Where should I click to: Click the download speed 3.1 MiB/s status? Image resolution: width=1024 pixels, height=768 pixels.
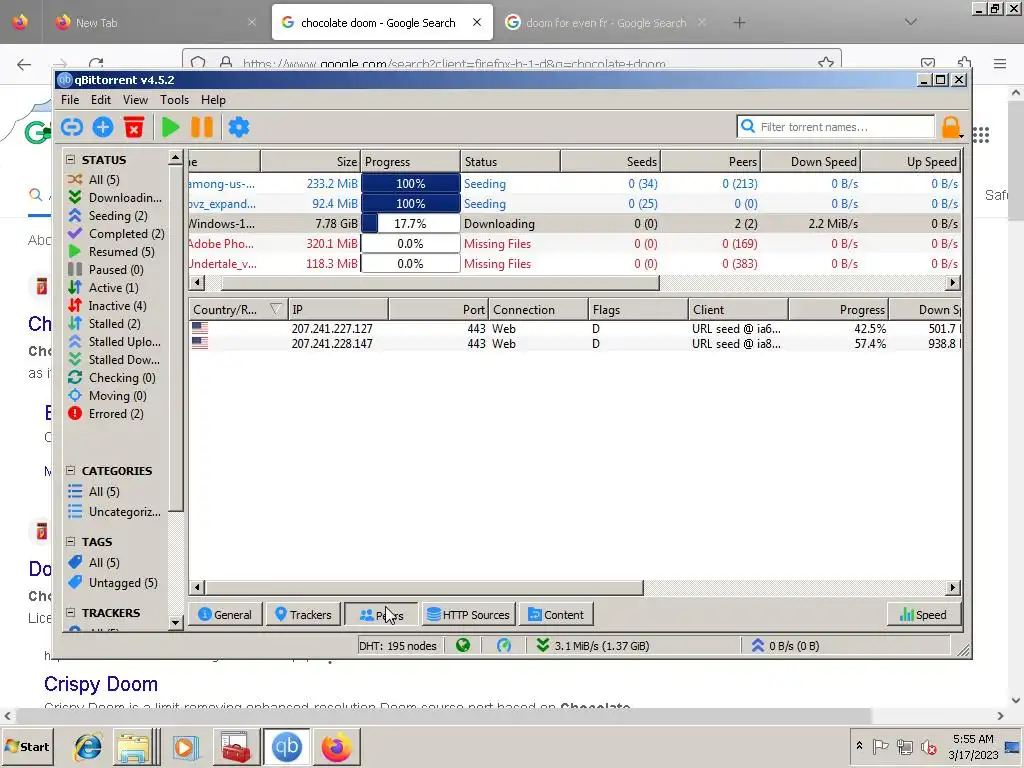click(x=593, y=645)
